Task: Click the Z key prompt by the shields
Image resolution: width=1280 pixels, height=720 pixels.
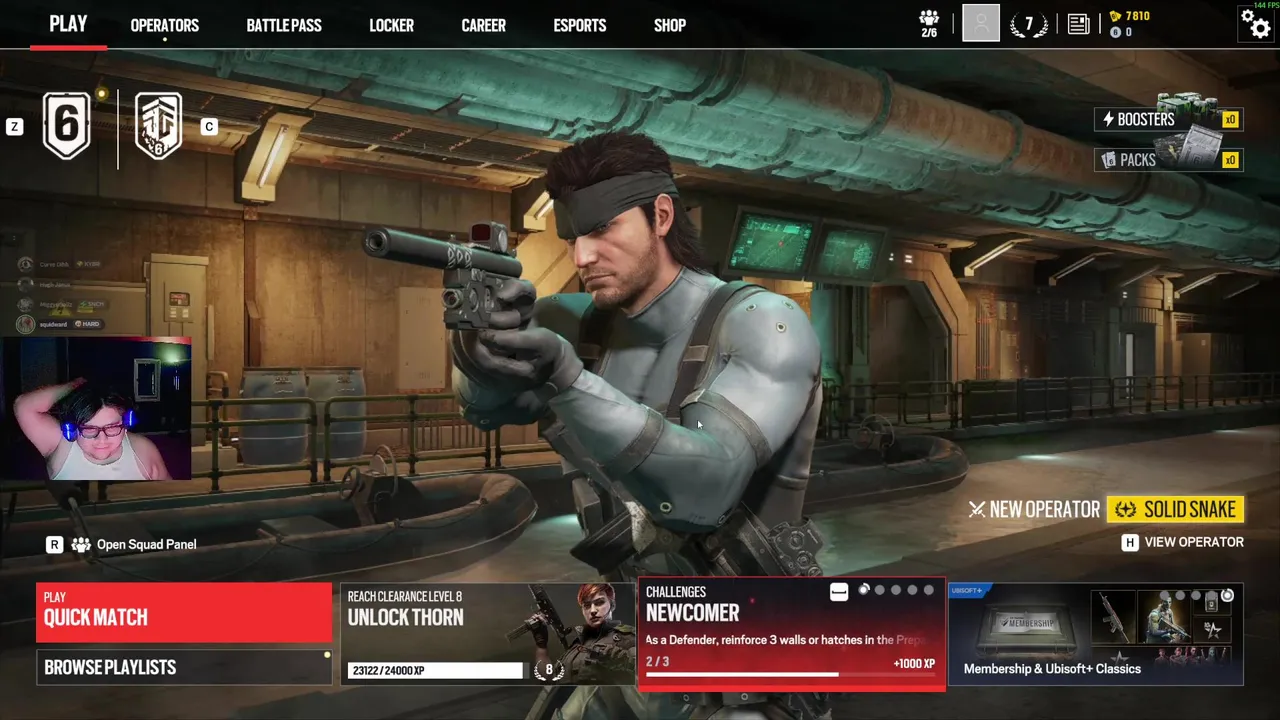Action: [14, 126]
